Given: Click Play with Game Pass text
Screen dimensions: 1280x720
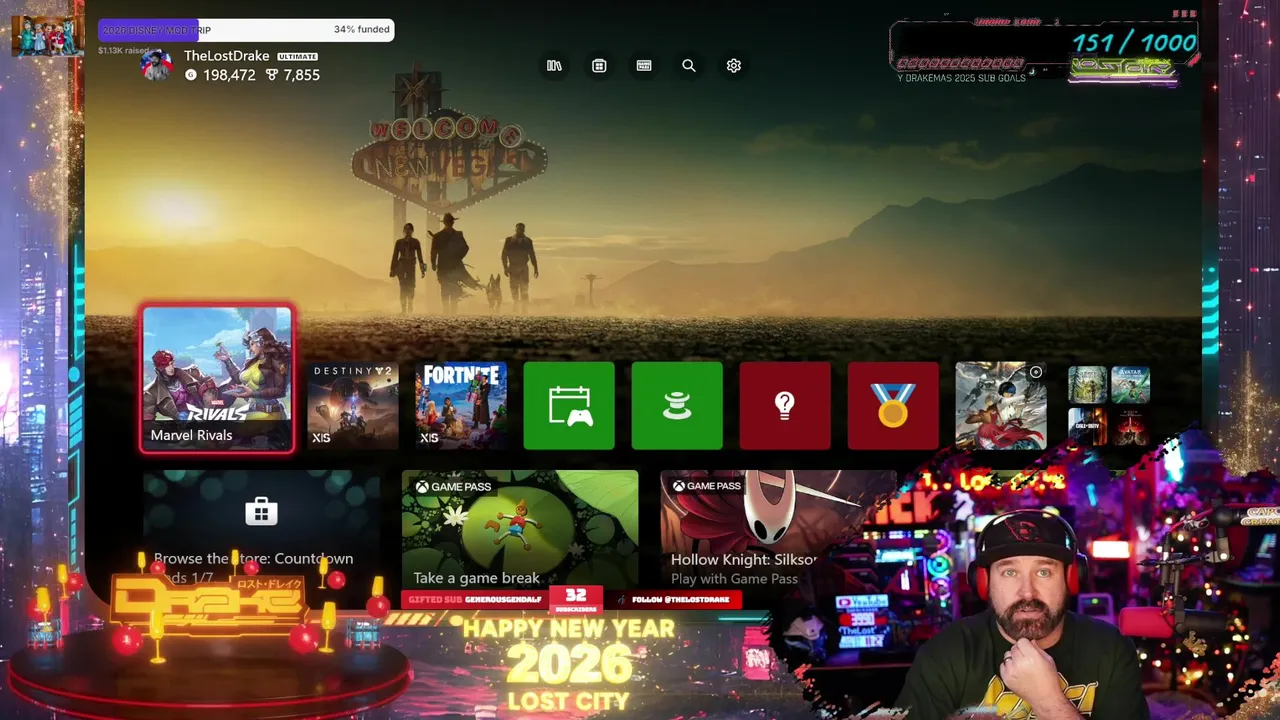Looking at the screenshot, I should click(734, 579).
